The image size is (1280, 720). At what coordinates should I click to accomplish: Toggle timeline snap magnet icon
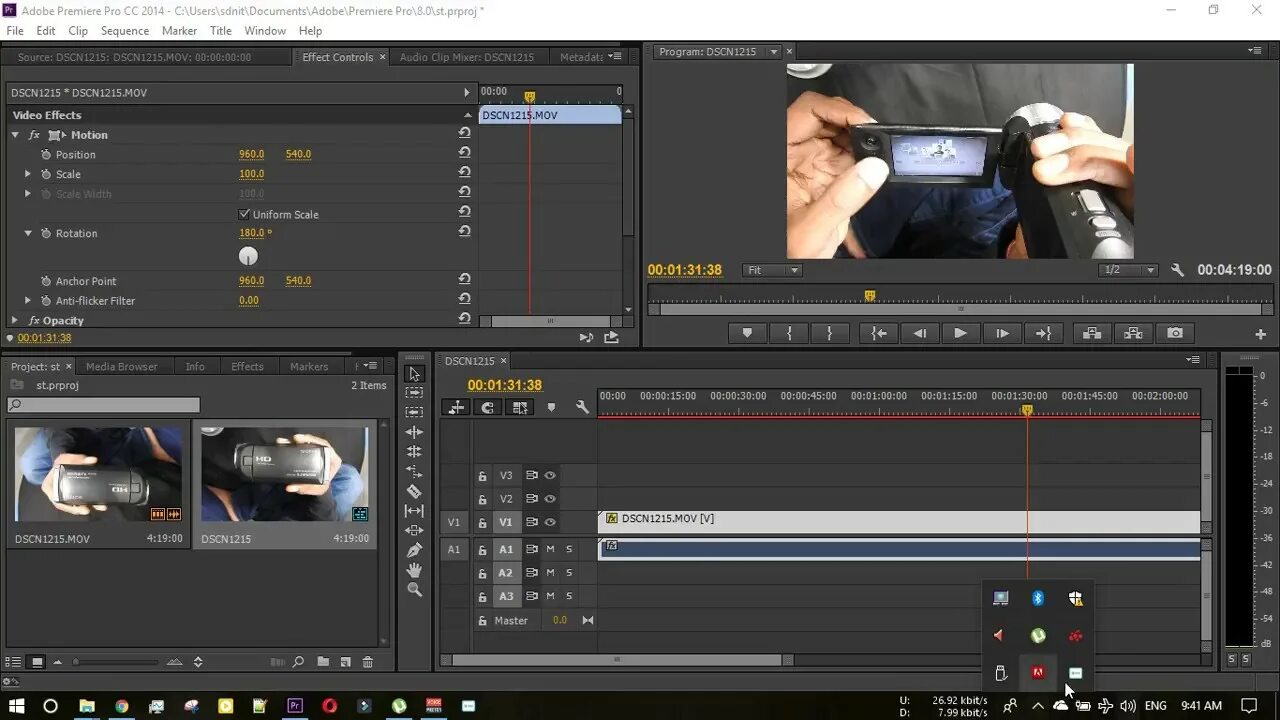click(488, 408)
